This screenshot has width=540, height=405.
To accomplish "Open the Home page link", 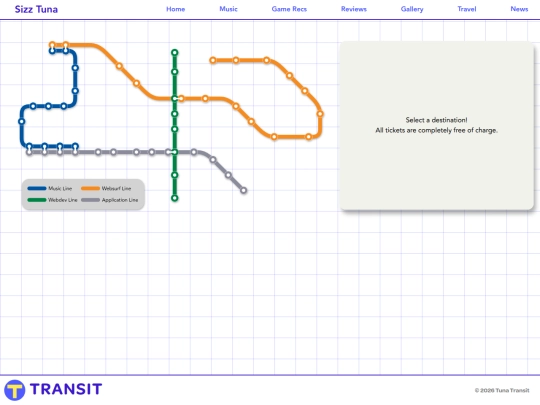I will tap(176, 9).
